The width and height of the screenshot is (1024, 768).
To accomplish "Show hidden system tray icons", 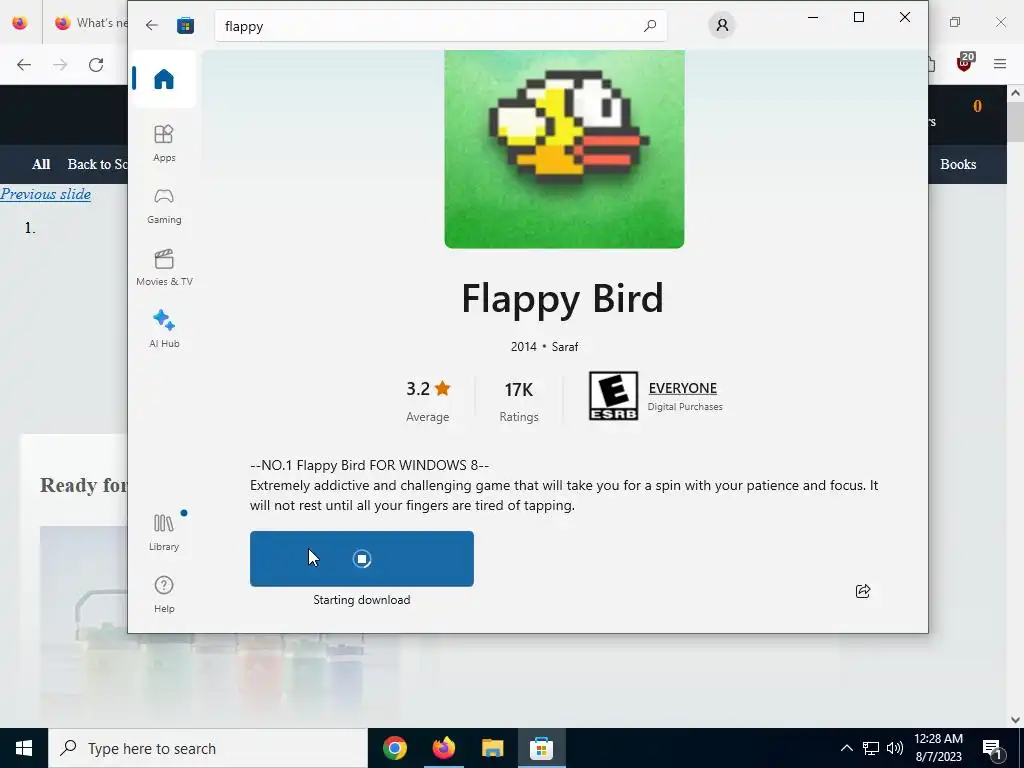I will coord(846,748).
